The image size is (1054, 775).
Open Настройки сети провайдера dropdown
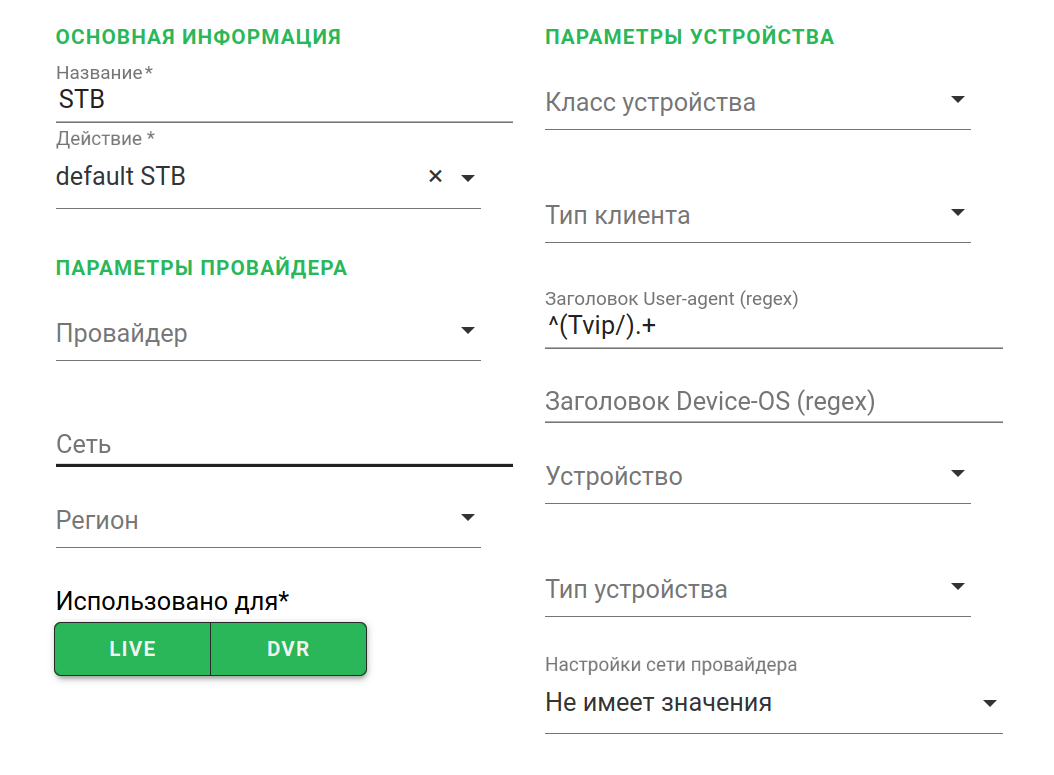click(x=989, y=703)
